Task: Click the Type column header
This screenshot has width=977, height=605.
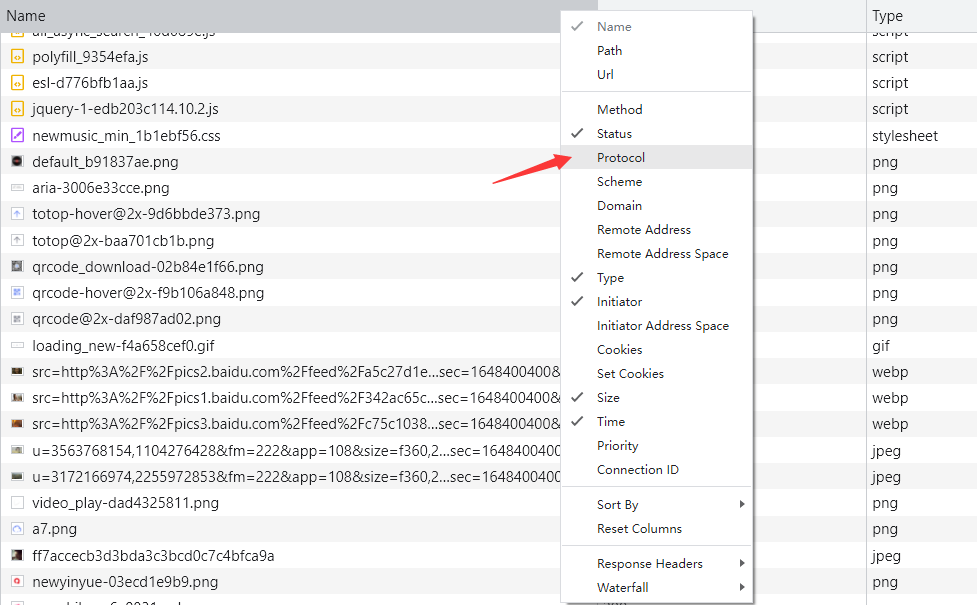Action: (x=887, y=16)
